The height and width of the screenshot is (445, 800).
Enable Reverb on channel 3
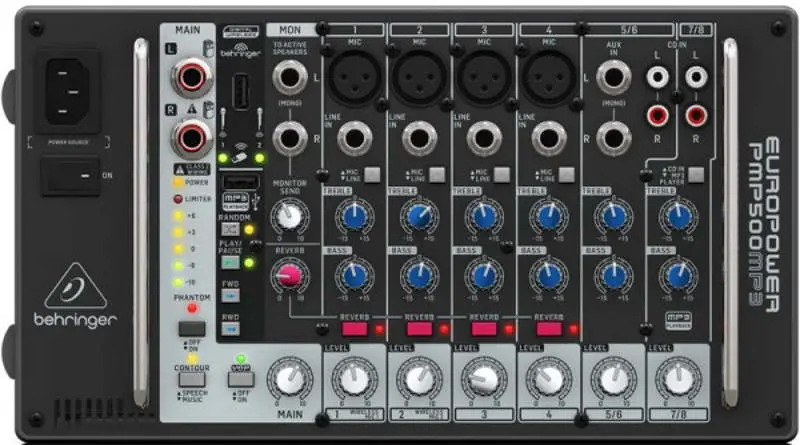point(484,329)
